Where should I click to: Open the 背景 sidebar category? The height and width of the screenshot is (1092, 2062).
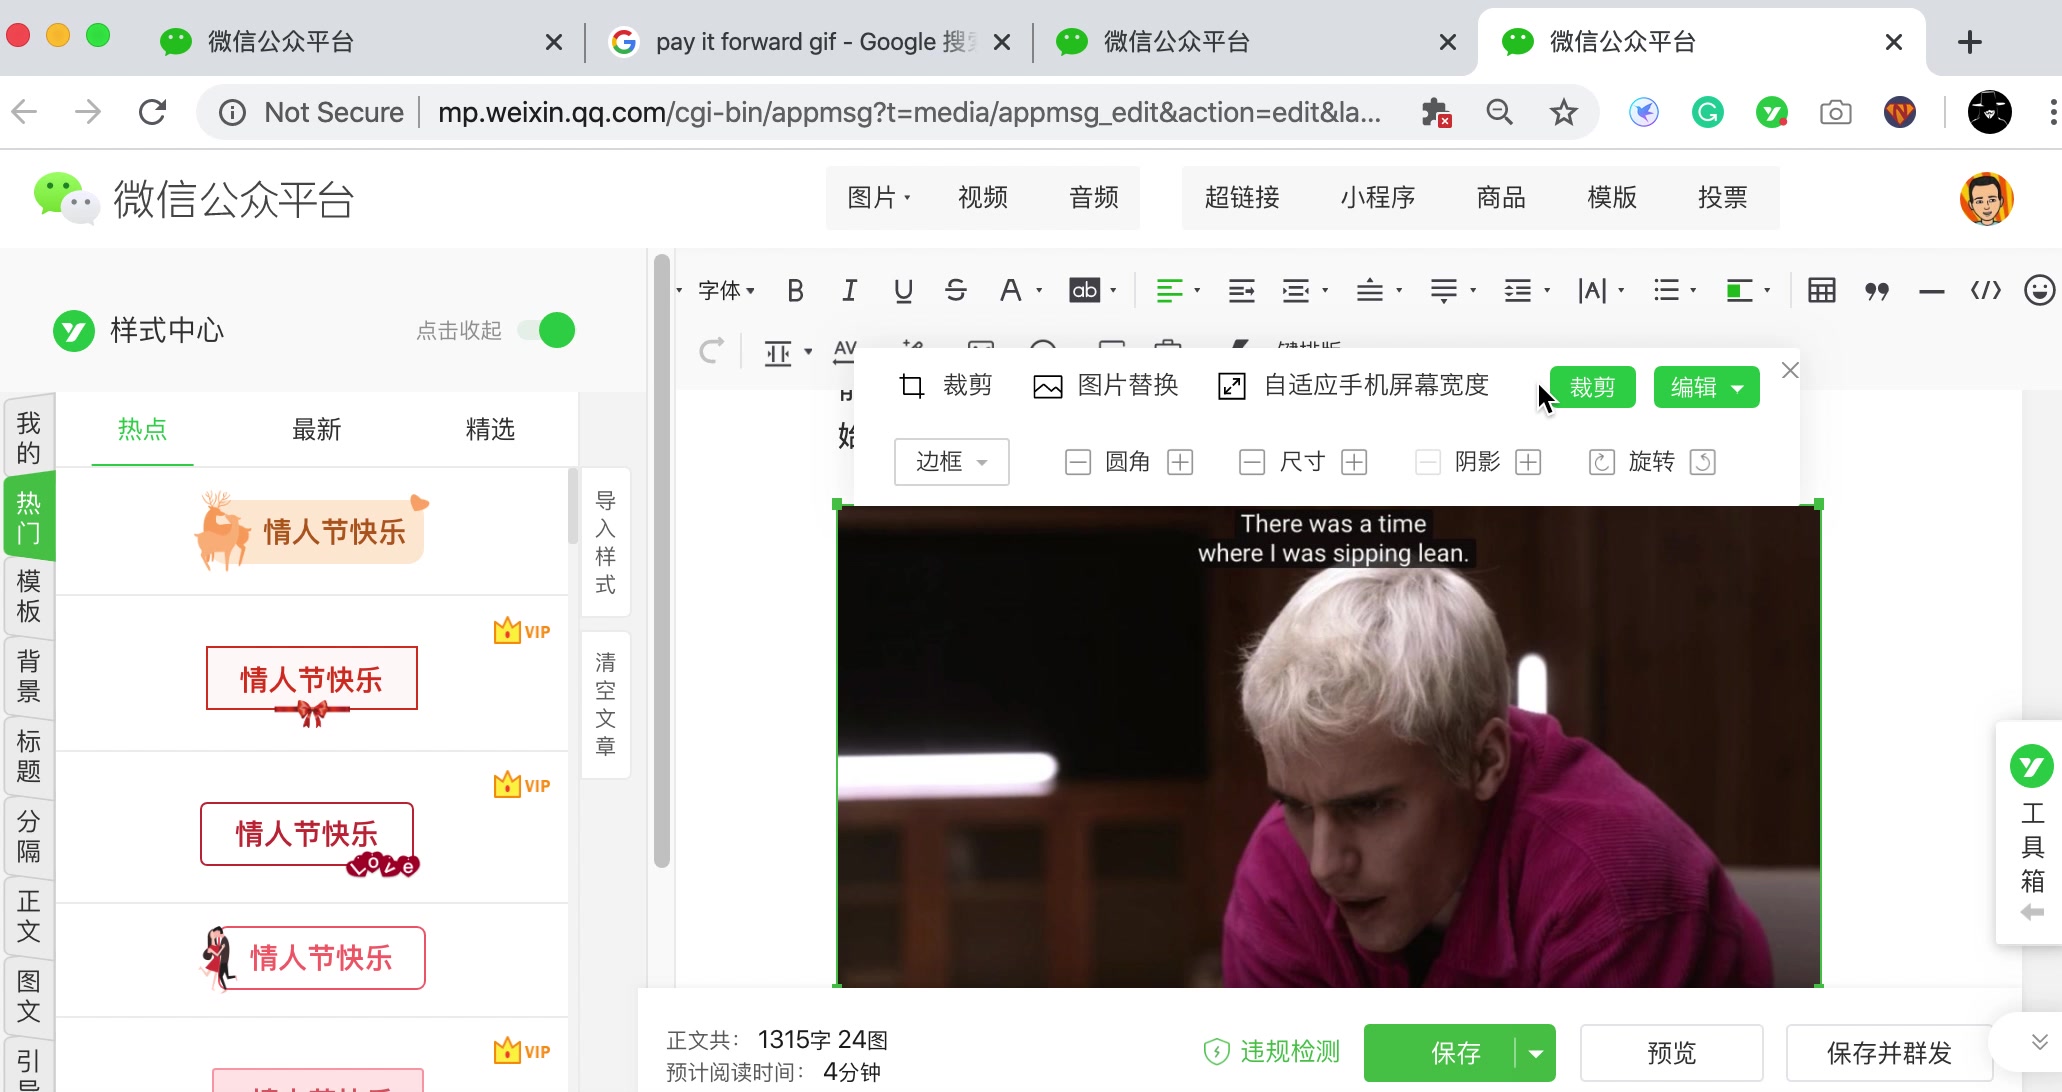29,676
